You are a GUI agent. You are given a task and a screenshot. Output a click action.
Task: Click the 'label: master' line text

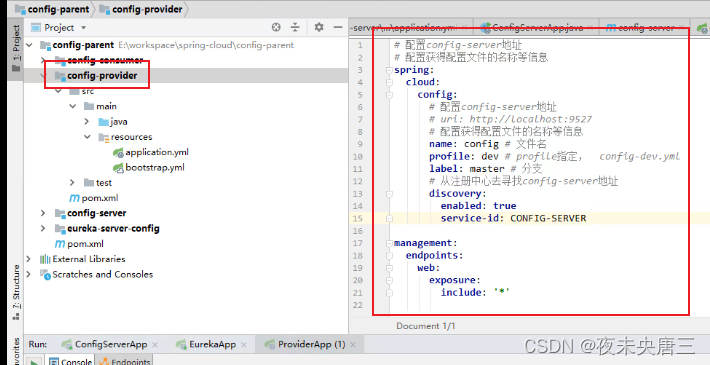coord(466,168)
